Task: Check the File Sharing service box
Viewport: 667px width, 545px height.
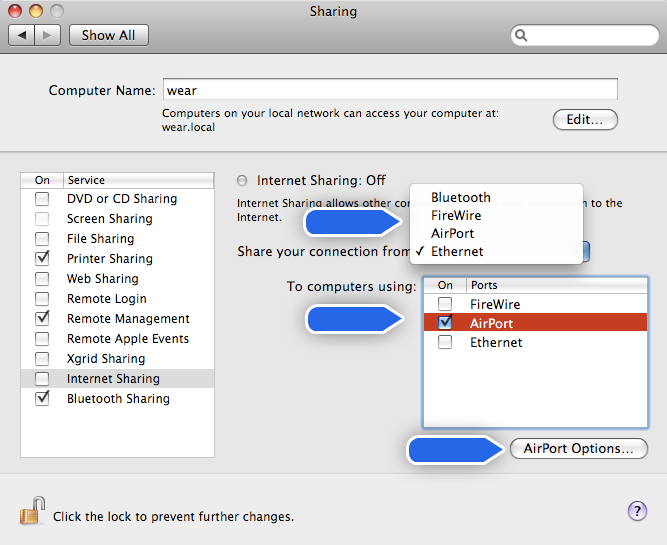Action: (x=42, y=239)
